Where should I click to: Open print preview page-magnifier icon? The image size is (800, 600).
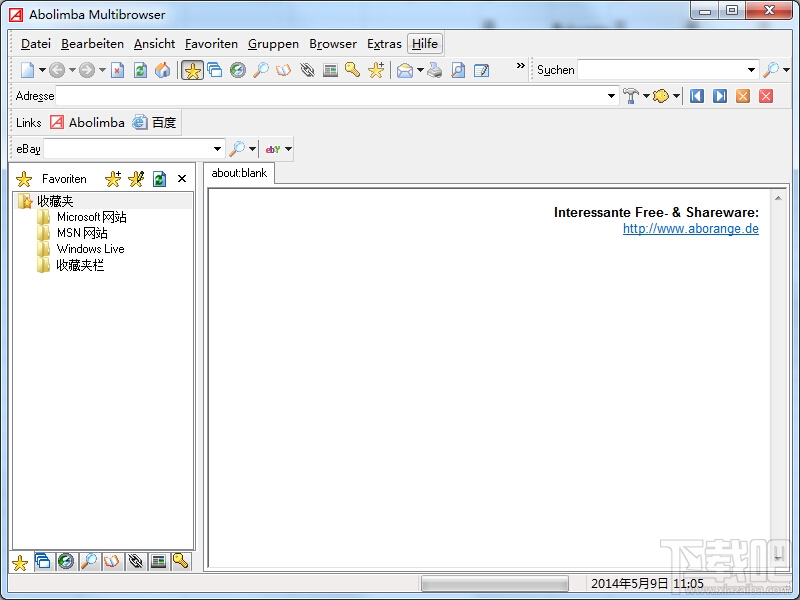click(x=458, y=70)
